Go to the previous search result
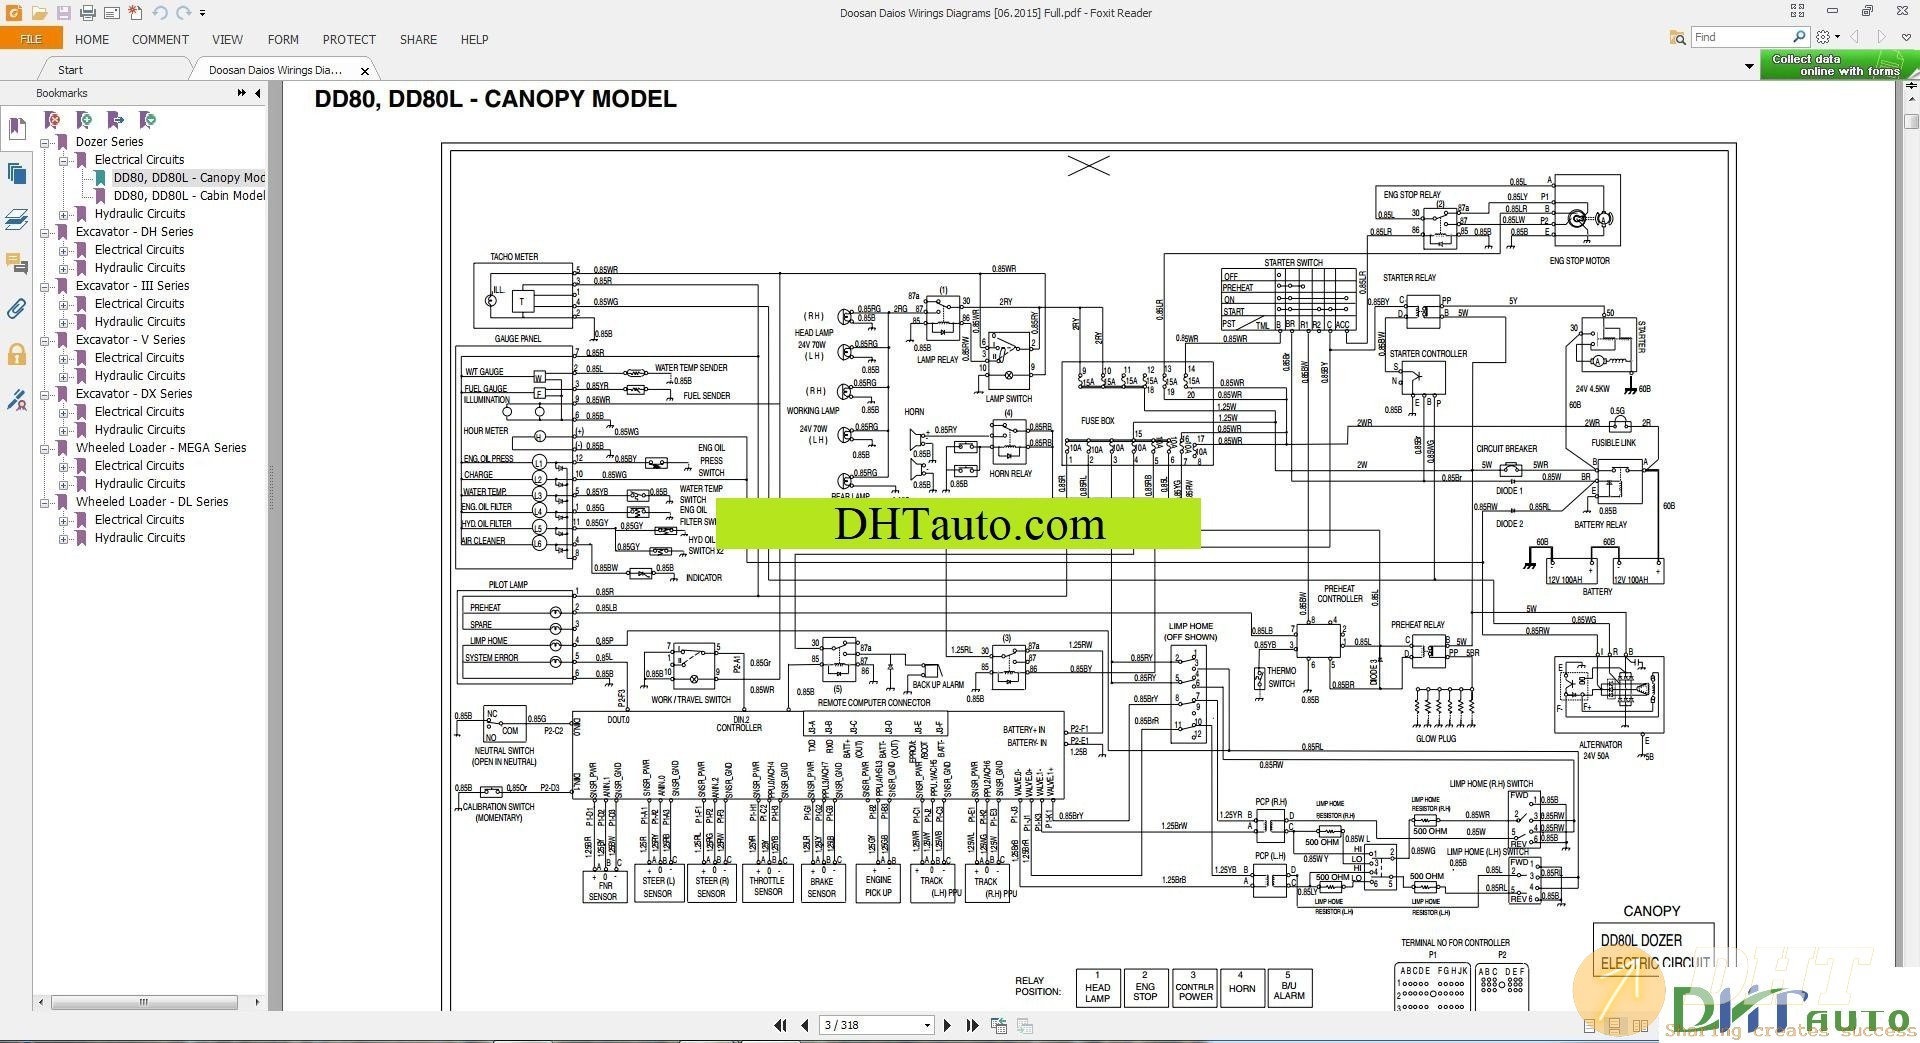 tap(1855, 37)
